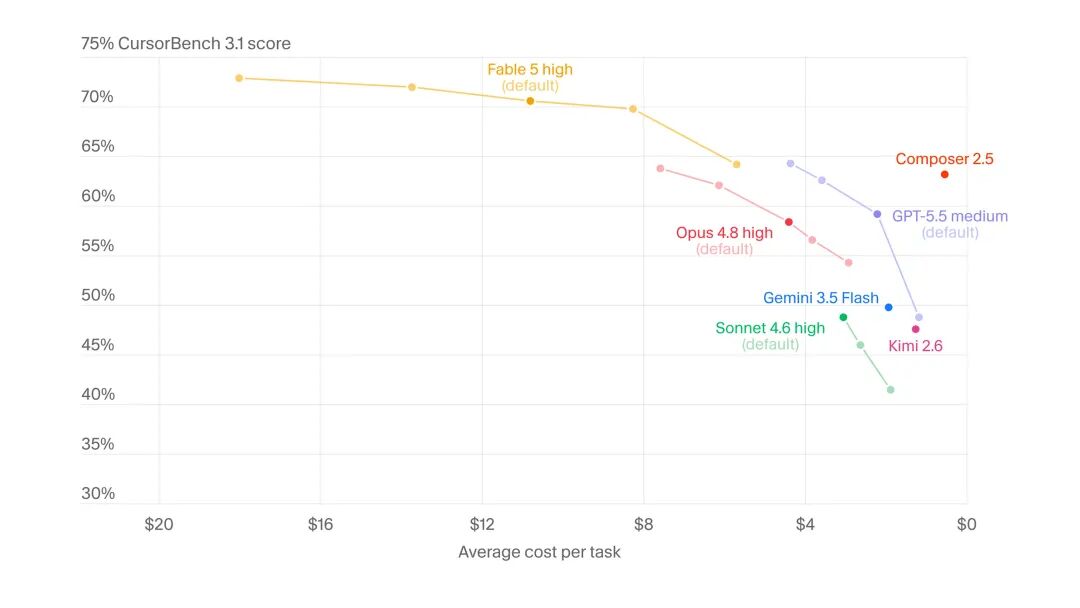Select the Gemini 3.5 Flash blue dot
Image resolution: width=1080 pixels, height=608 pixels.
(889, 308)
